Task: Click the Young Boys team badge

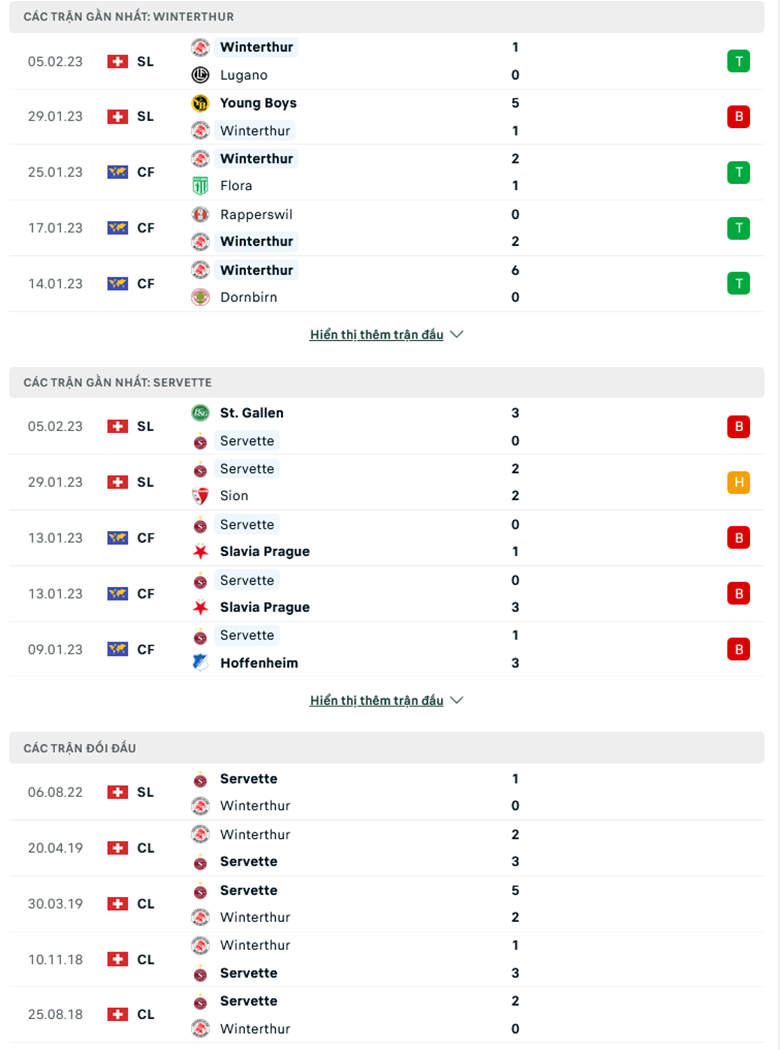Action: pyautogui.click(x=199, y=102)
